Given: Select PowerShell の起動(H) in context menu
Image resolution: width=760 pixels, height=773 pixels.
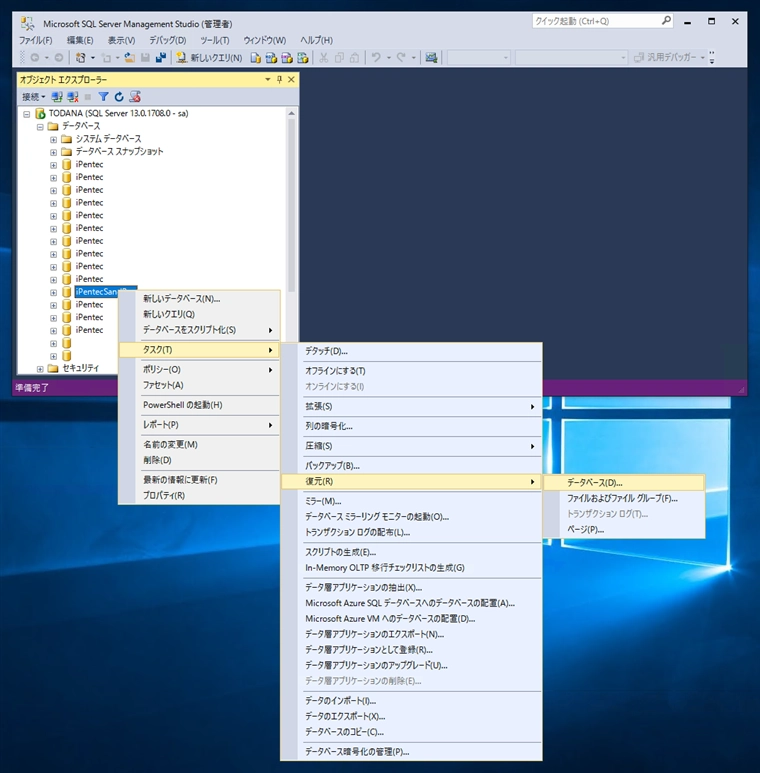Looking at the screenshot, I should [x=200, y=405].
